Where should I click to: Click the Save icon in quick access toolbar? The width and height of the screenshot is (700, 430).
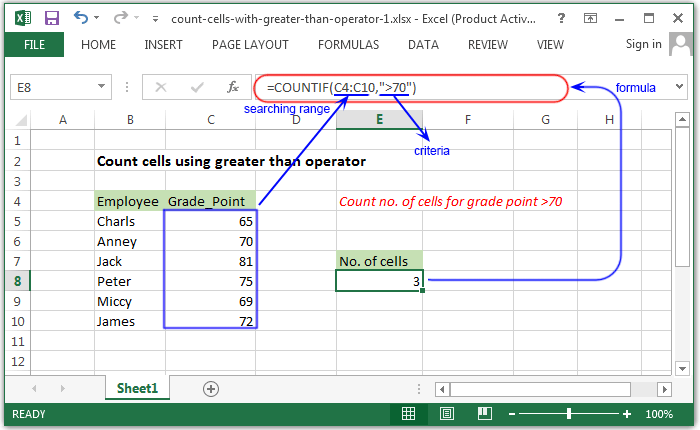click(52, 18)
